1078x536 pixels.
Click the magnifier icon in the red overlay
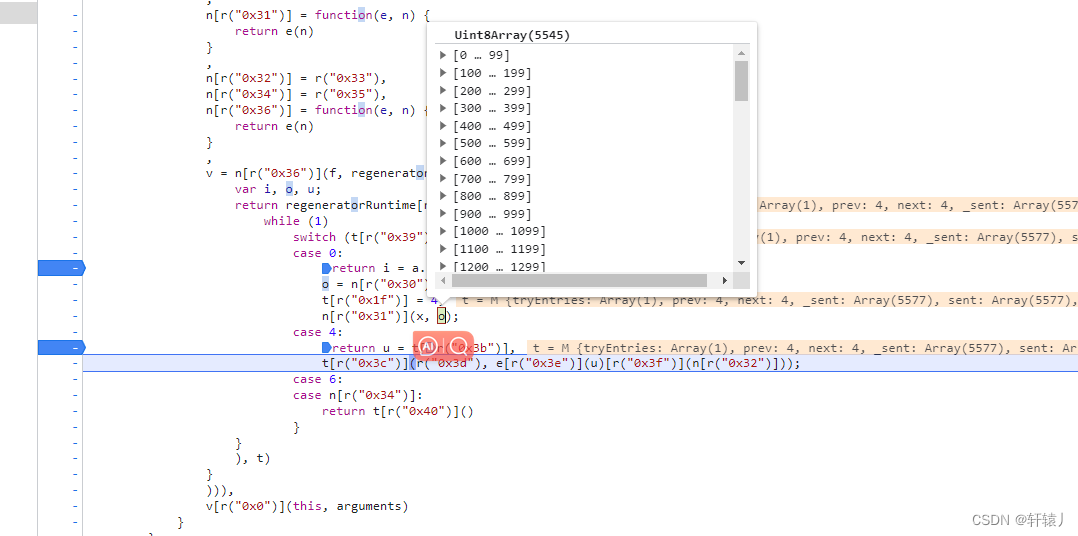coord(458,346)
